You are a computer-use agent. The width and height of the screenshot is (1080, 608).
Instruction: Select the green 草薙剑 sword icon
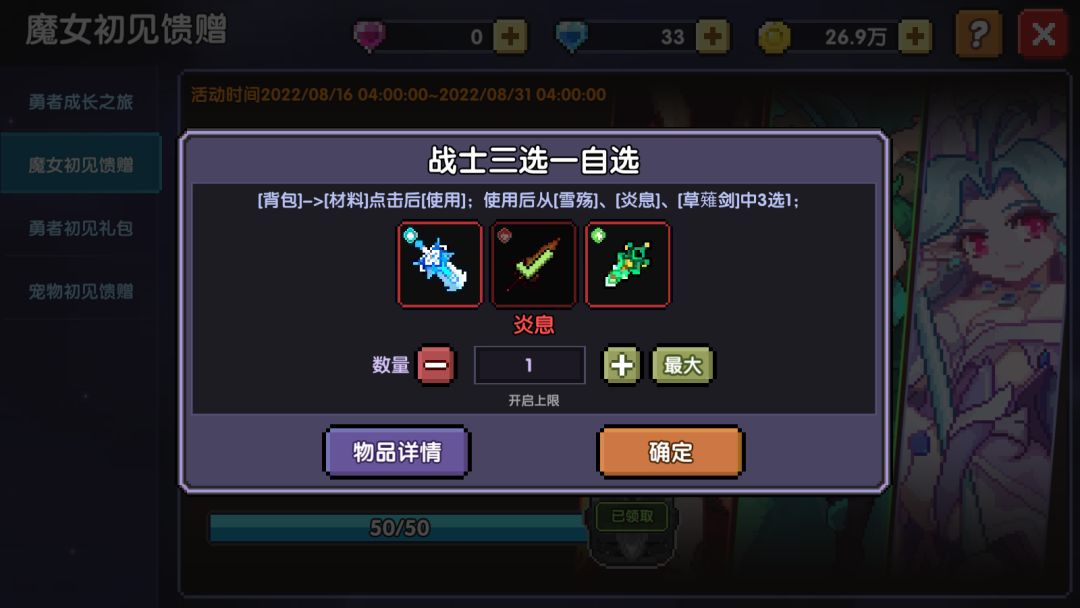click(627, 264)
